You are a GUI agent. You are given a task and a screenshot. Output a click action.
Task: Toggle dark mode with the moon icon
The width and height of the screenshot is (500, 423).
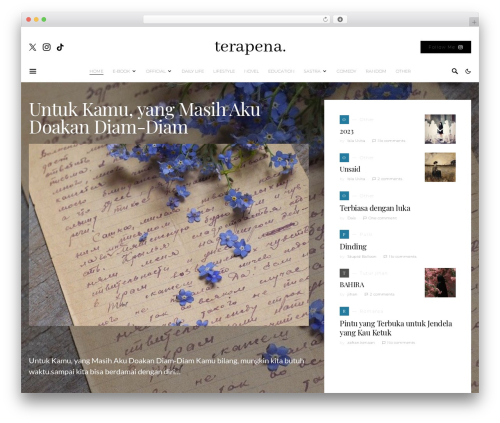point(468,71)
